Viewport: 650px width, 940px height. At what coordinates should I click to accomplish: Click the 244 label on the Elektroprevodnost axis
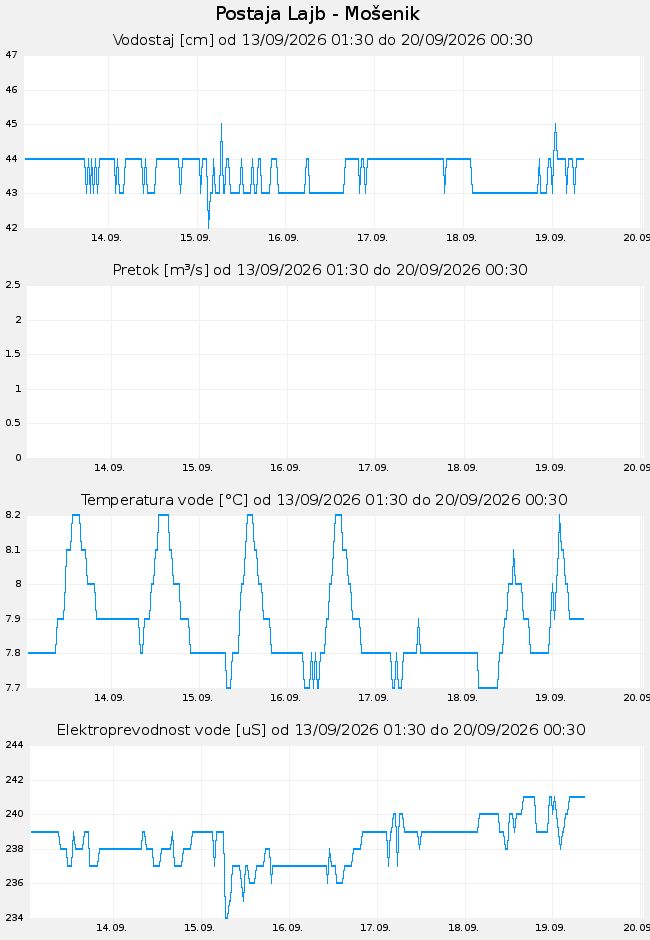tap(14, 745)
